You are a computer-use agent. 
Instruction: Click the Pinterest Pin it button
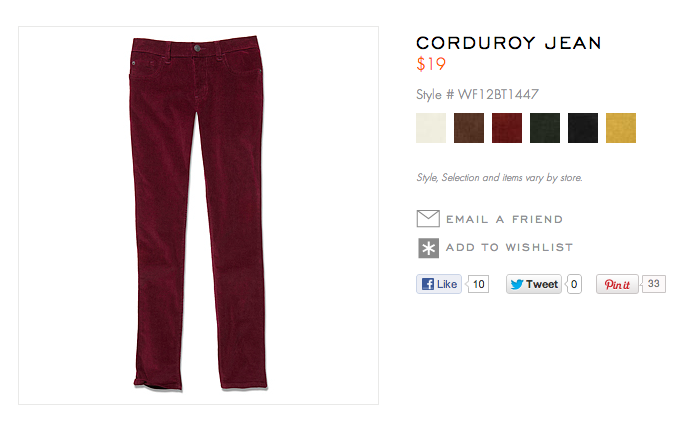click(x=617, y=284)
